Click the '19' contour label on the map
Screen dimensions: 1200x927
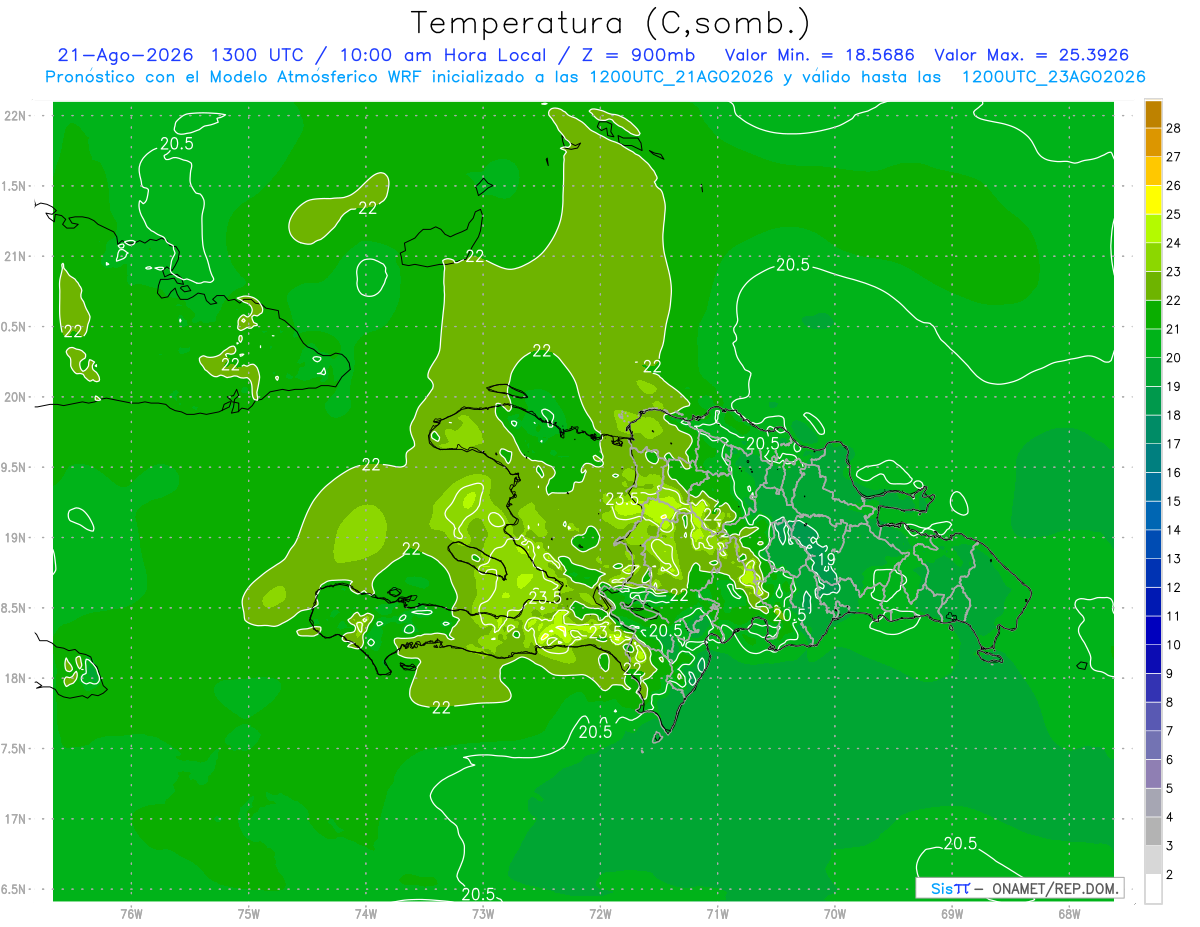[827, 559]
